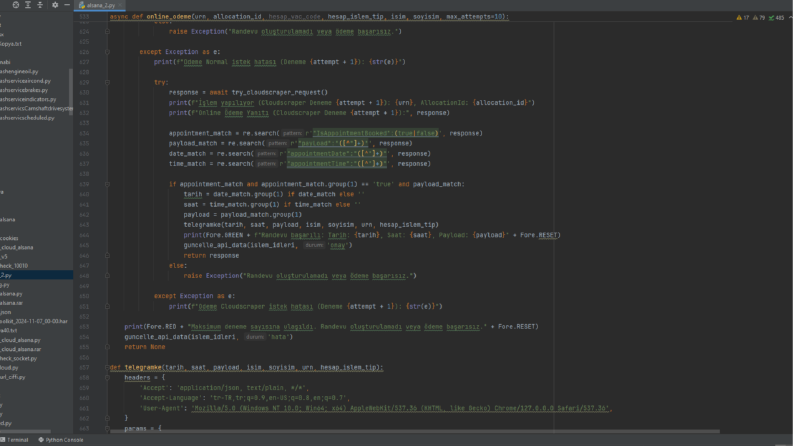
Task: Click 'Fore.RED' on line 653
Action: tap(161, 327)
